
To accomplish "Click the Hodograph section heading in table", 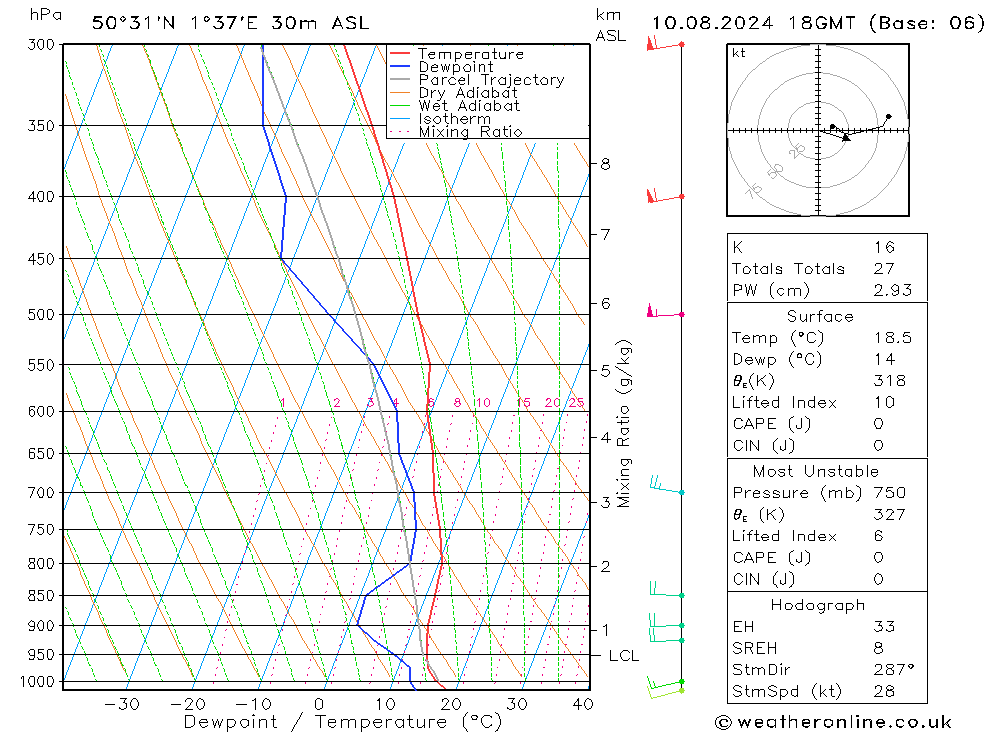I will (x=818, y=605).
